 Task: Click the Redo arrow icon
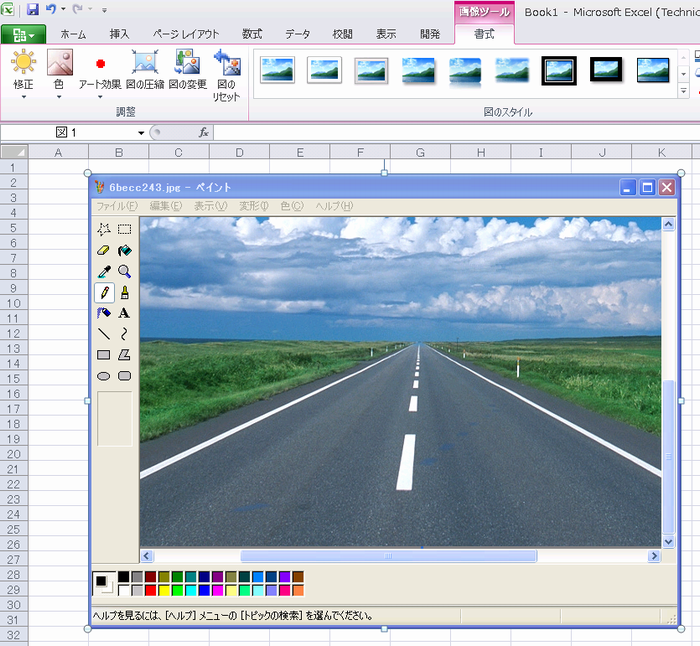[x=78, y=9]
